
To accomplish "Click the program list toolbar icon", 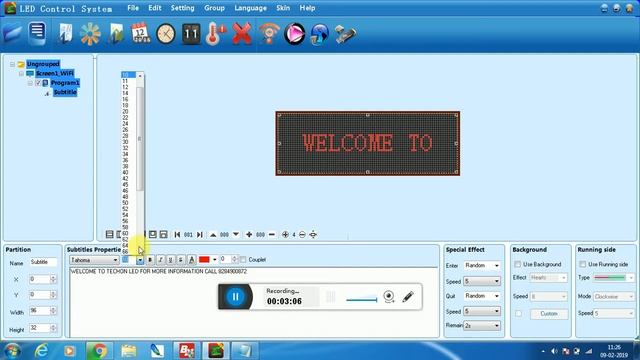I will (x=37, y=33).
